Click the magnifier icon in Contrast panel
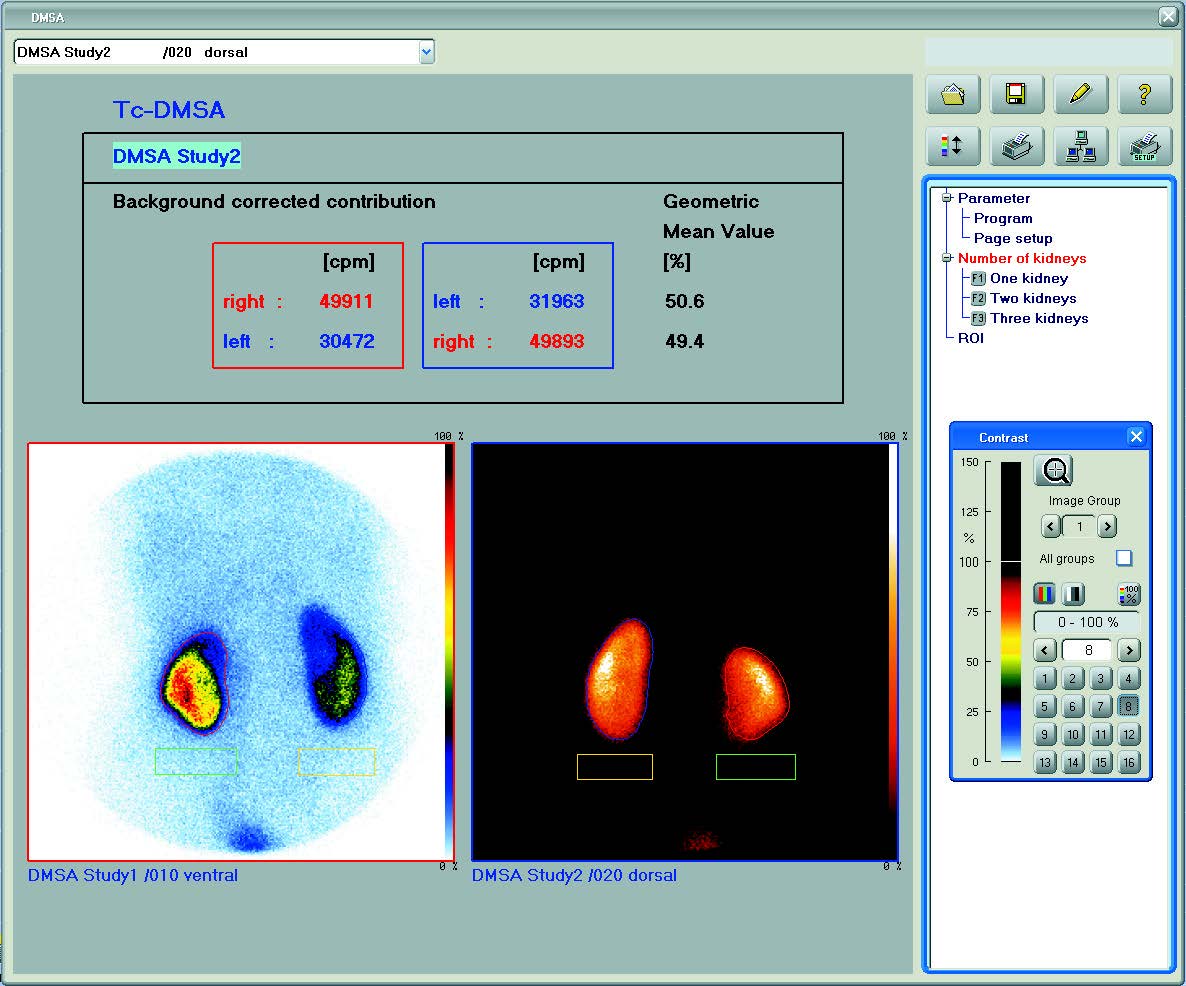 coord(1054,470)
